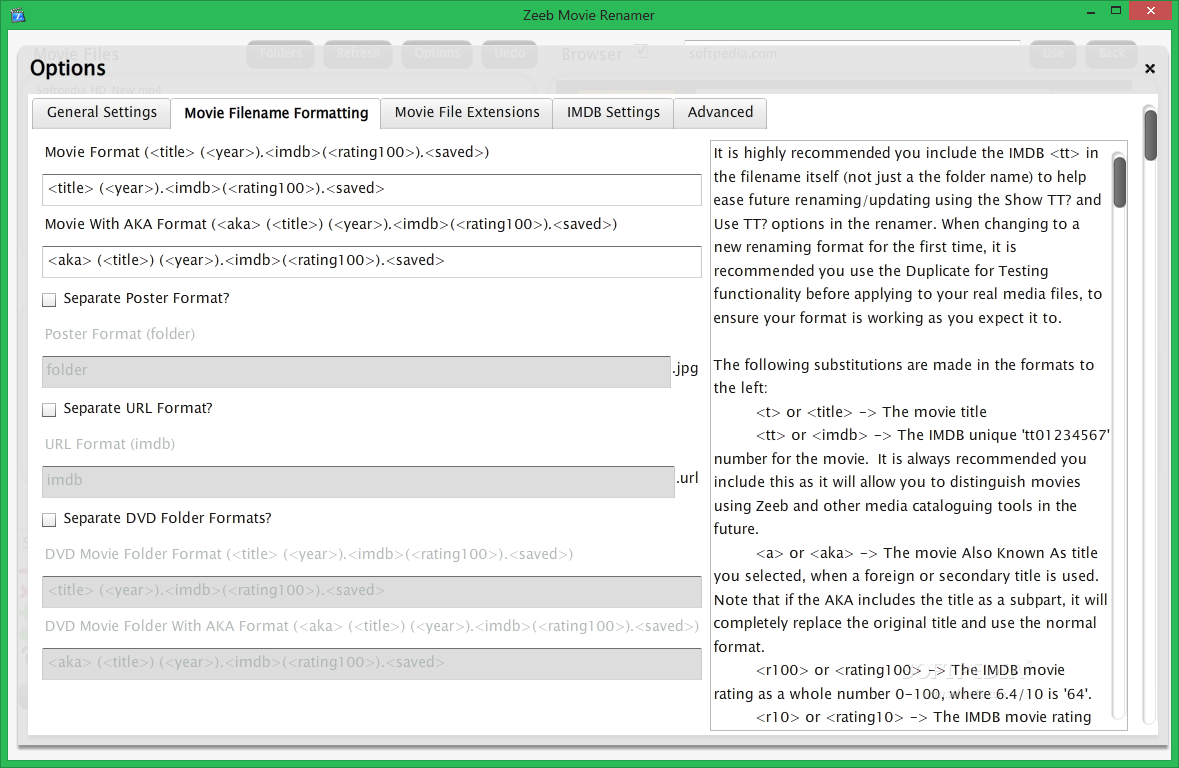1179x768 pixels.
Task: Click the DVD Movie Folder Format field
Action: click(371, 590)
